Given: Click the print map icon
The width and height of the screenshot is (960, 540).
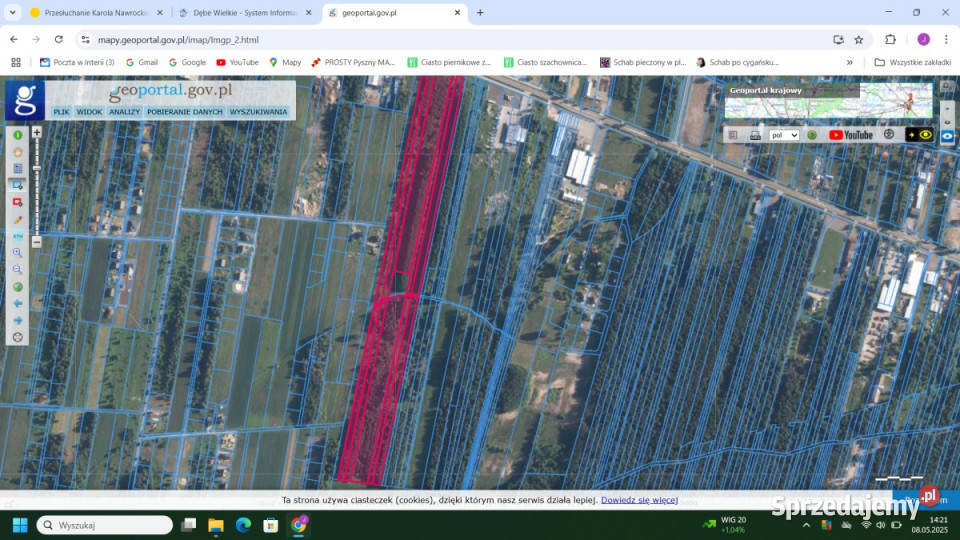Looking at the screenshot, I should tap(755, 135).
